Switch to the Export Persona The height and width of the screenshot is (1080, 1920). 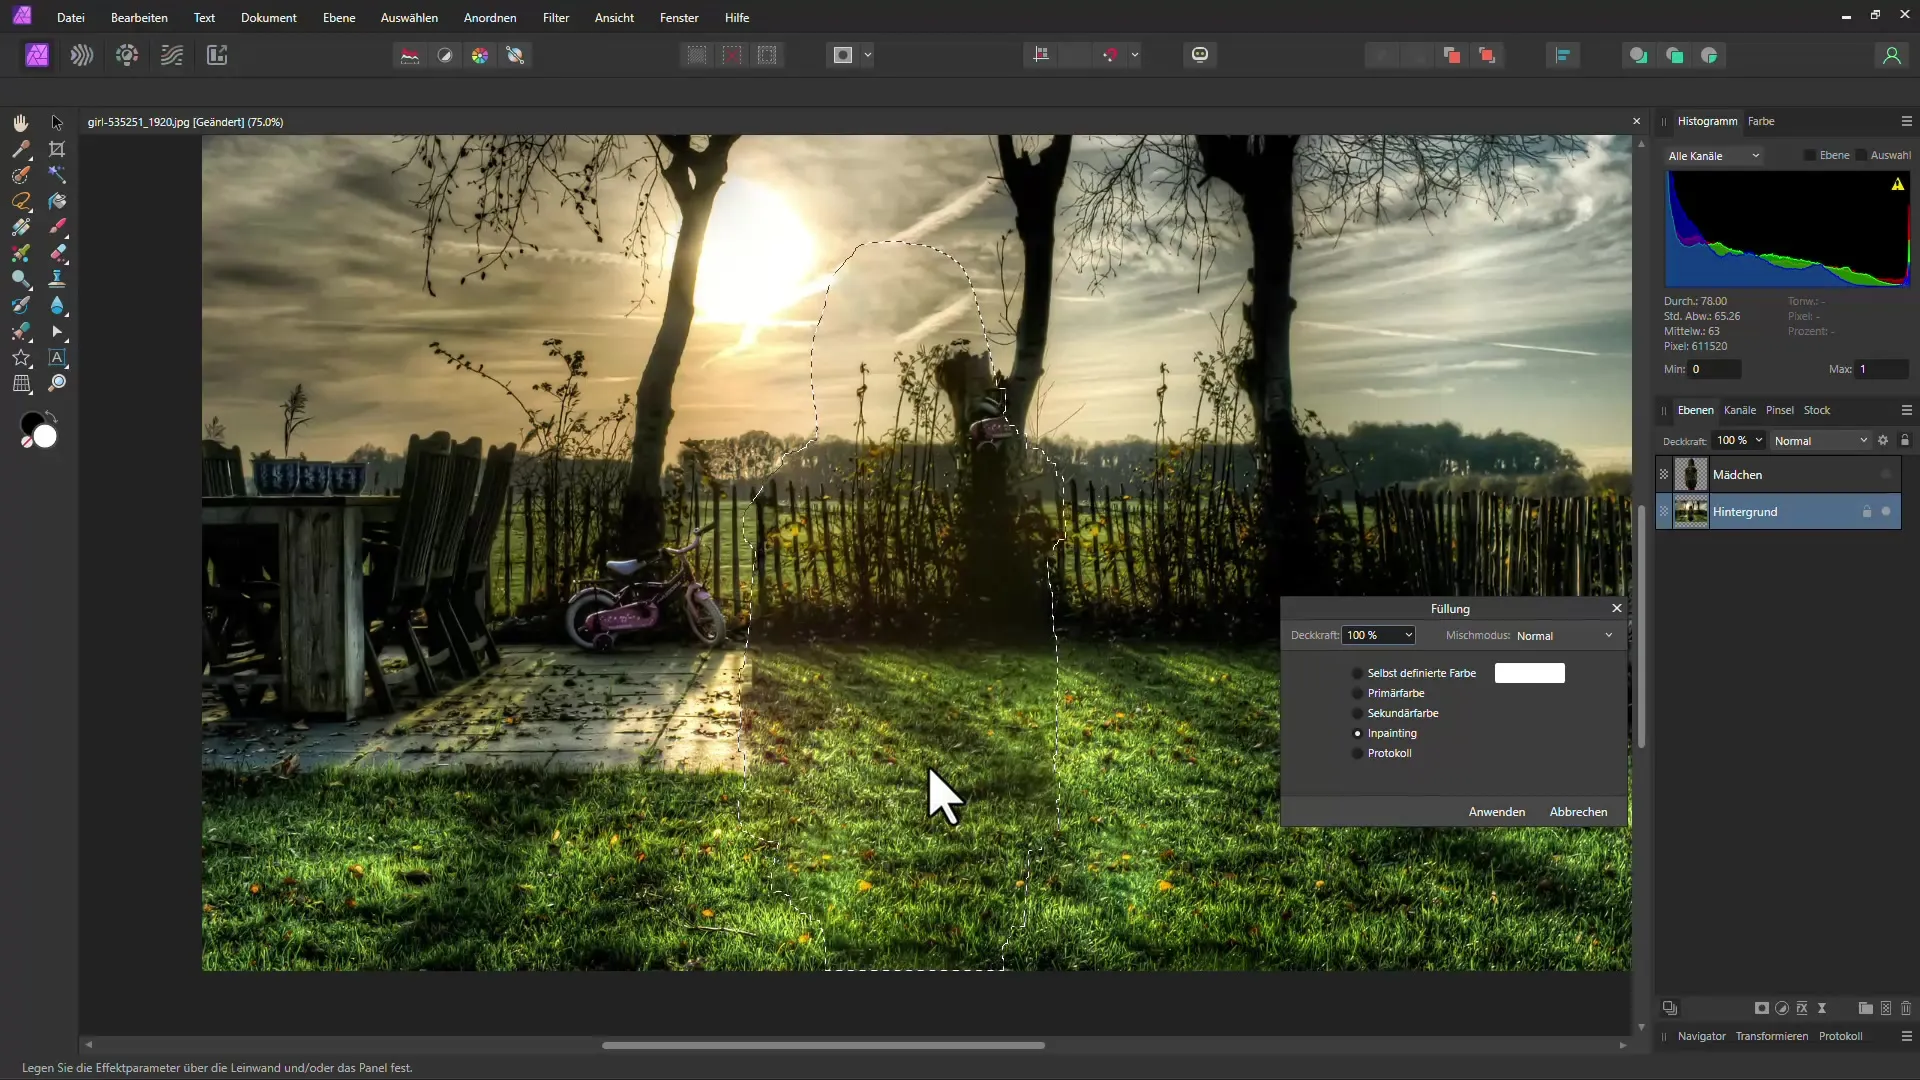217,55
